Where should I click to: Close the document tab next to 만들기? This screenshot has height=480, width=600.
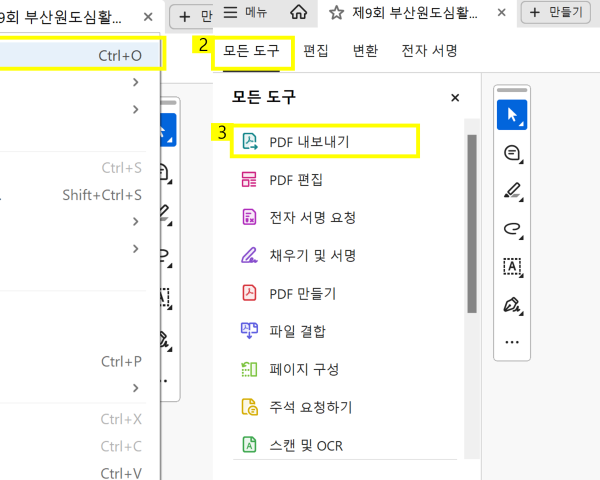(501, 13)
